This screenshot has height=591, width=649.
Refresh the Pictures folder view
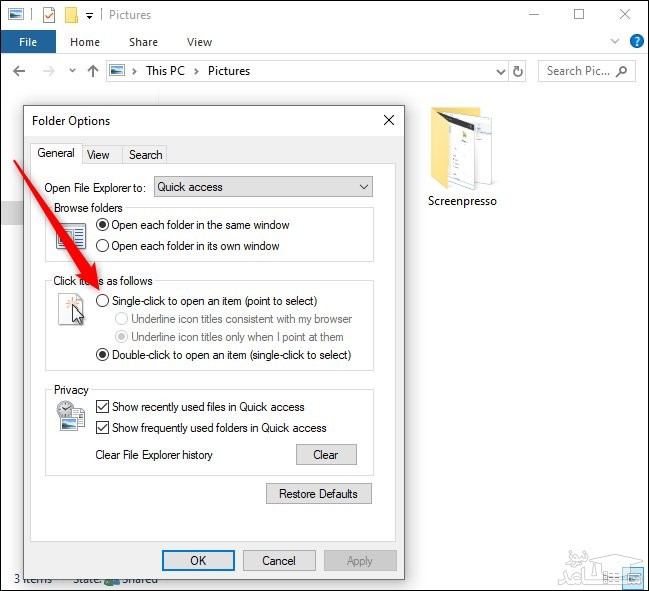click(518, 71)
